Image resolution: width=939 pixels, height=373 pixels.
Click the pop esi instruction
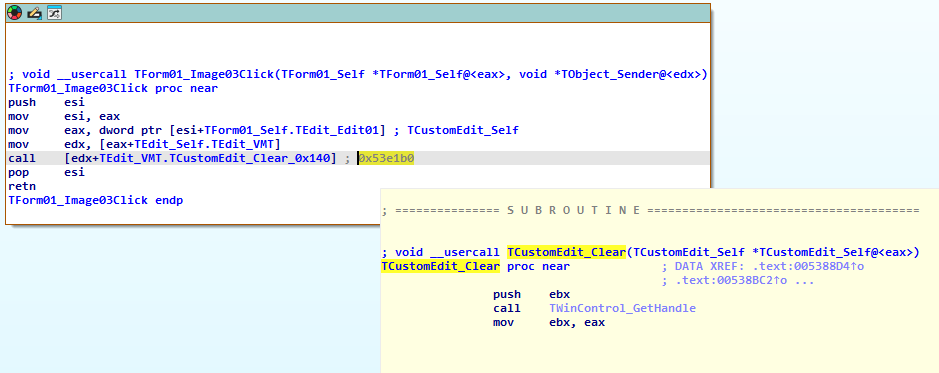pos(47,172)
